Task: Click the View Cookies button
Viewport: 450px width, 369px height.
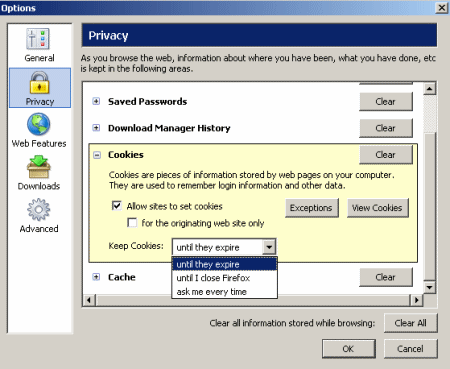Action: click(x=377, y=208)
